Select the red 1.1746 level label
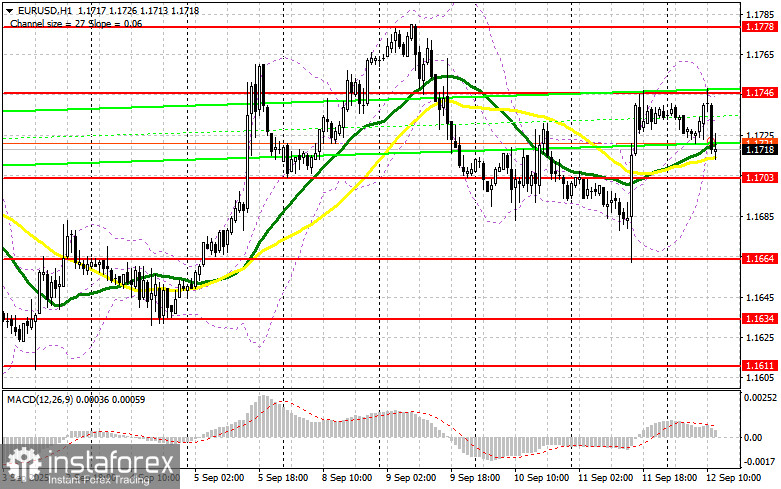Screen dimensions: 781x489 pos(760,93)
